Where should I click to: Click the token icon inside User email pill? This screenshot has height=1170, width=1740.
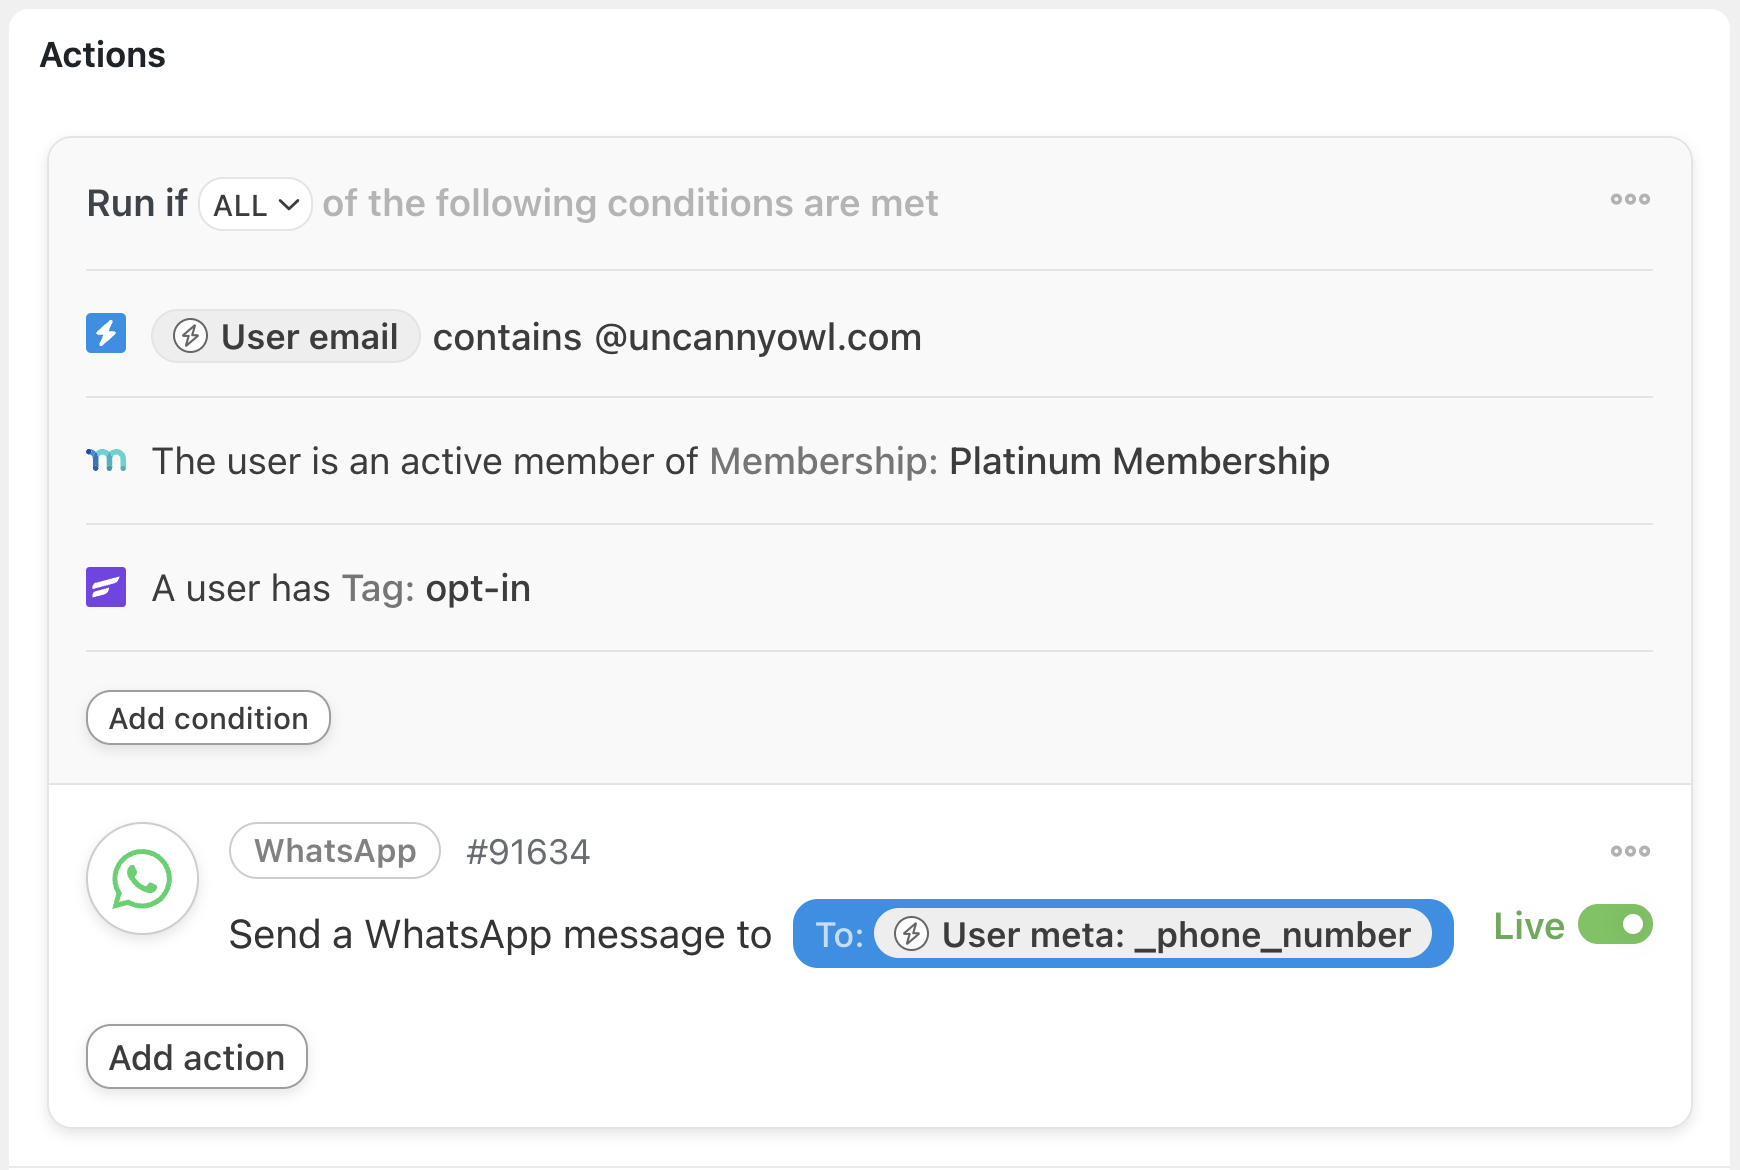pos(189,336)
